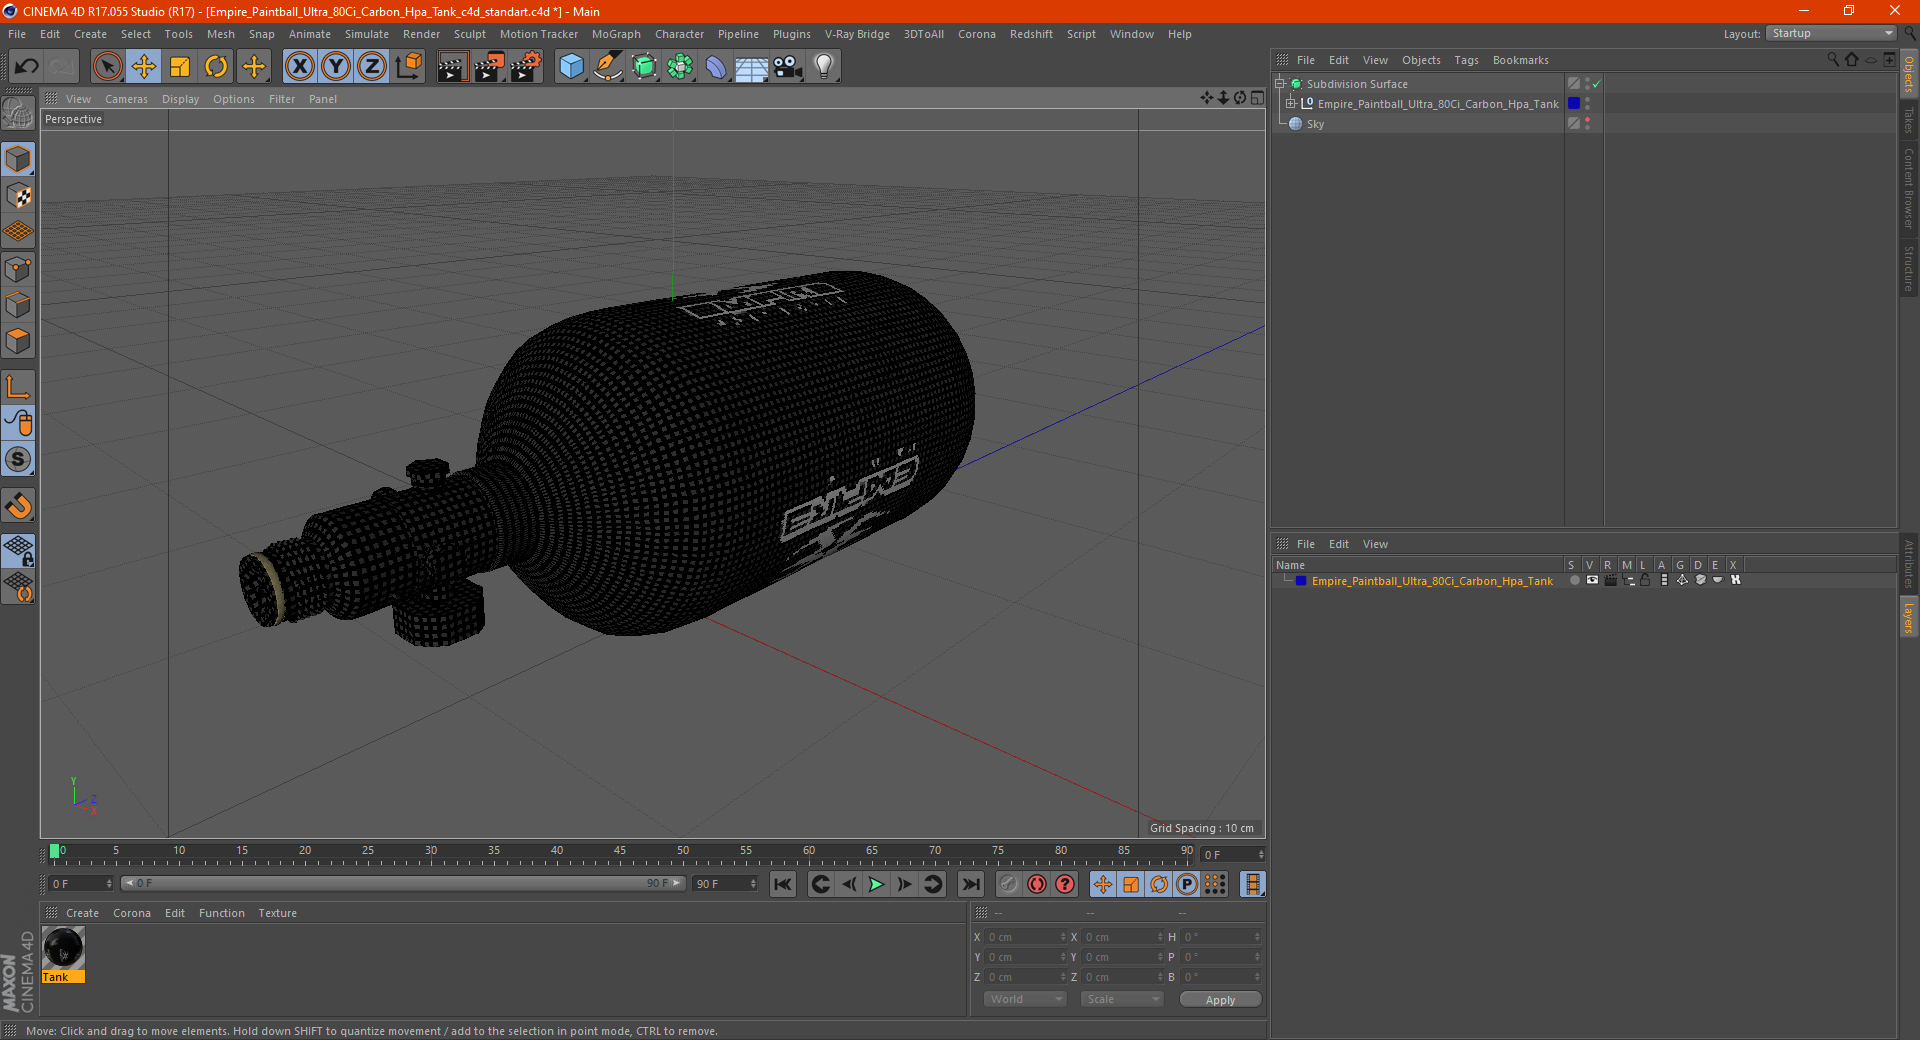Go to the end of the animation
1920x1040 pixels.
[970, 884]
